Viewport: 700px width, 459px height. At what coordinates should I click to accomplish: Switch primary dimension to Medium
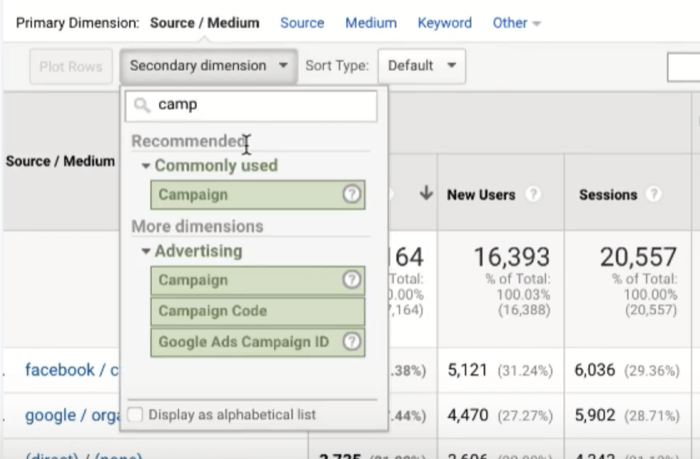371,23
